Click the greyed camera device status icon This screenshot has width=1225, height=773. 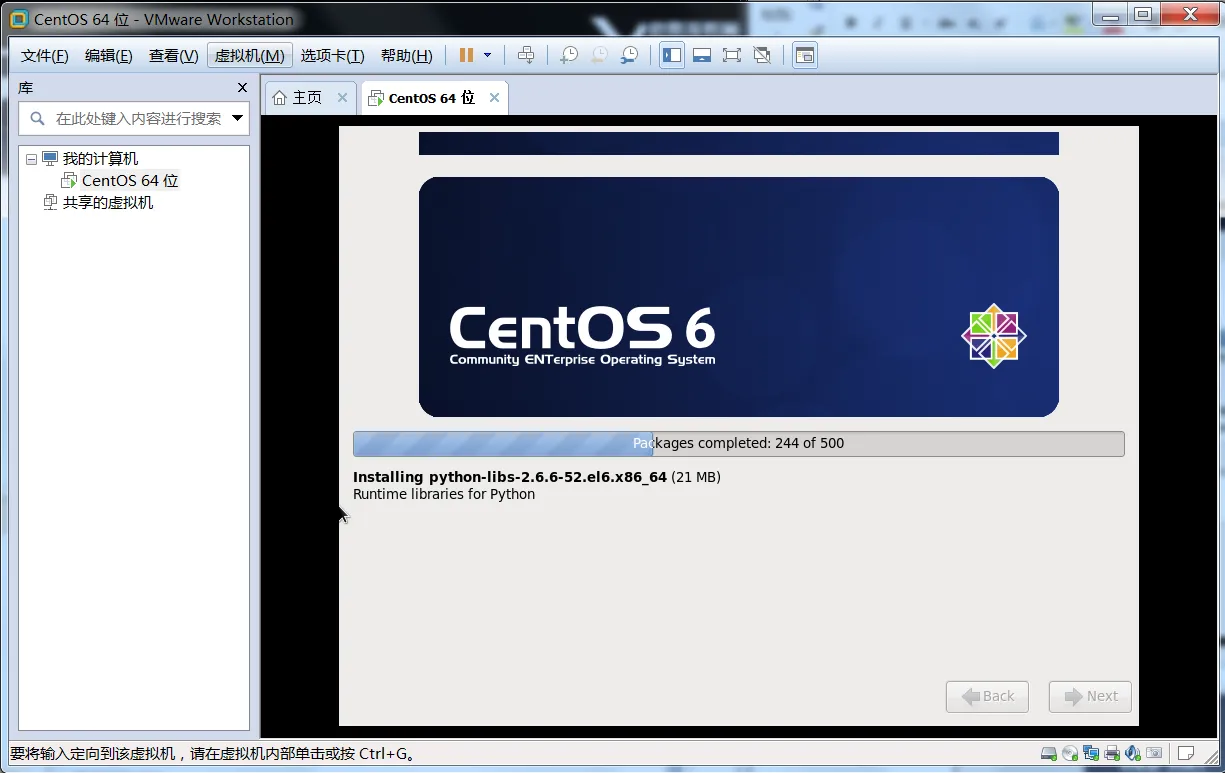click(1154, 753)
